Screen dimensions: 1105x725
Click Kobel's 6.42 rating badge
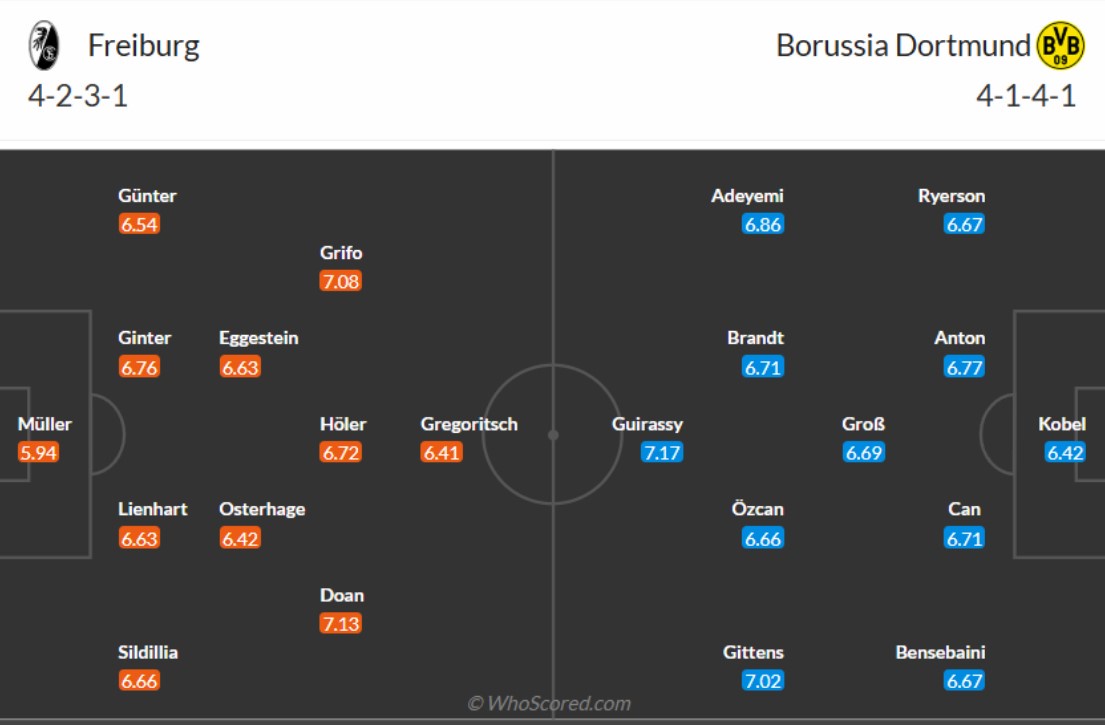(1065, 452)
